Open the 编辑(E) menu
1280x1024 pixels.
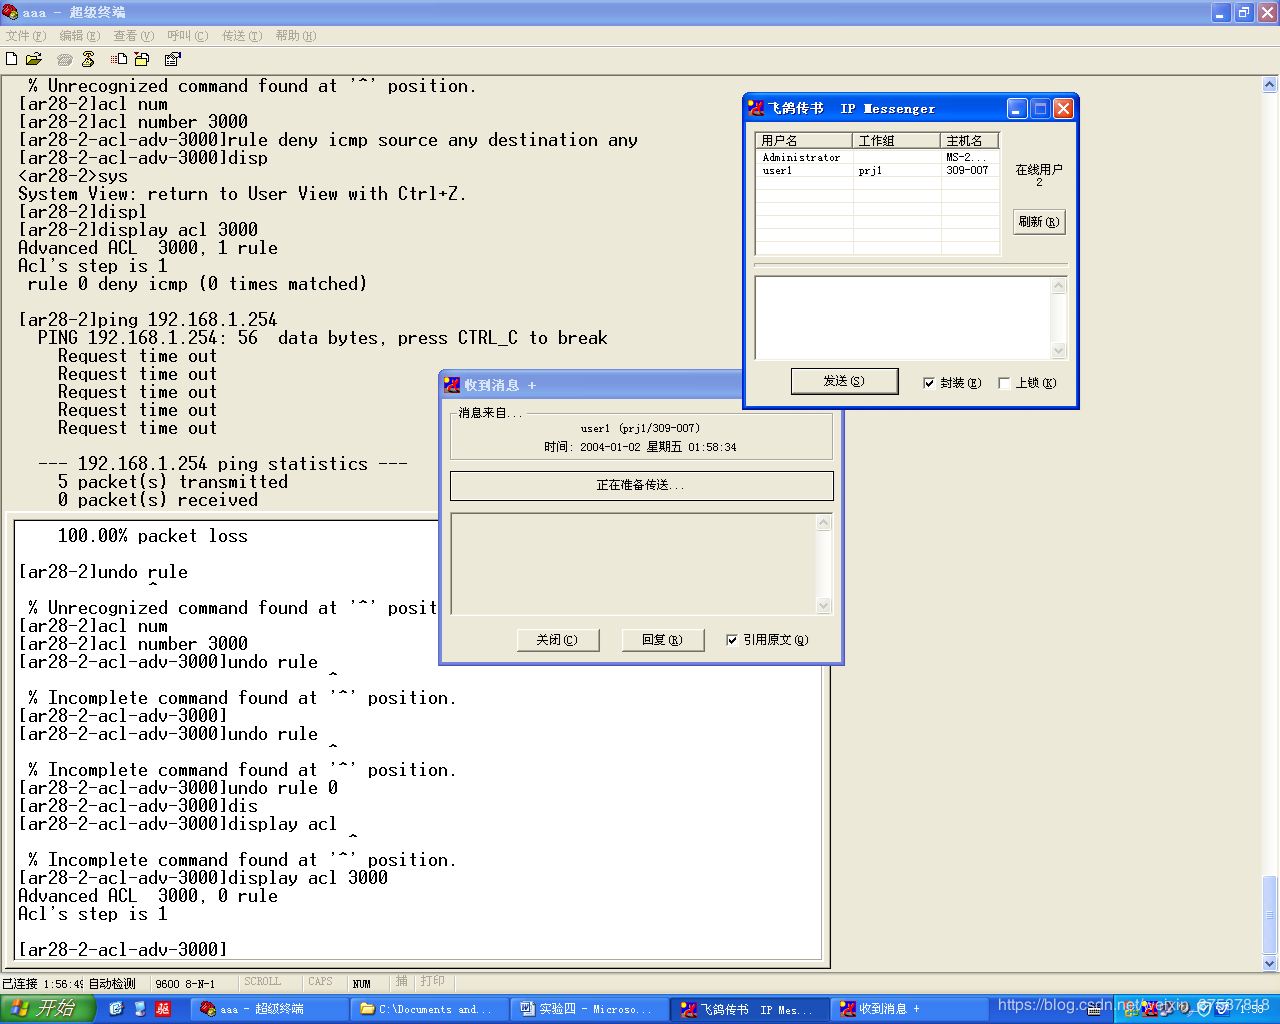pyautogui.click(x=79, y=36)
